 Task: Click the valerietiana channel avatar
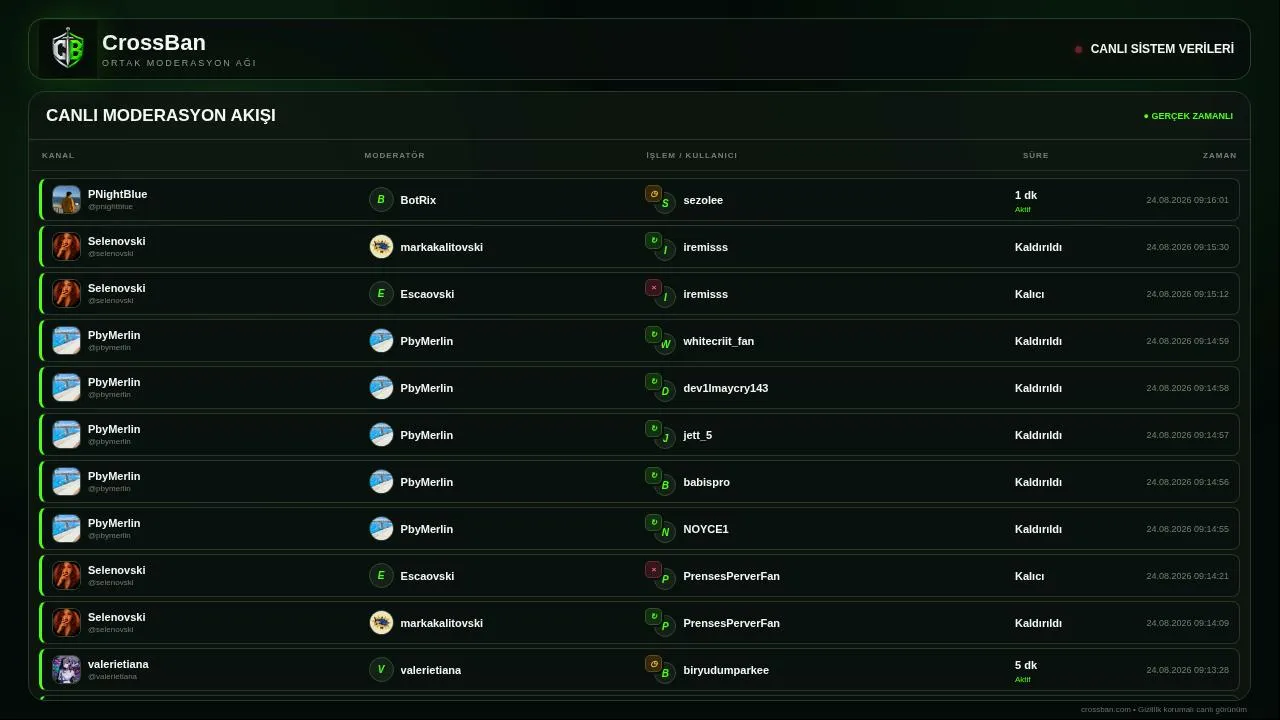tap(66, 670)
